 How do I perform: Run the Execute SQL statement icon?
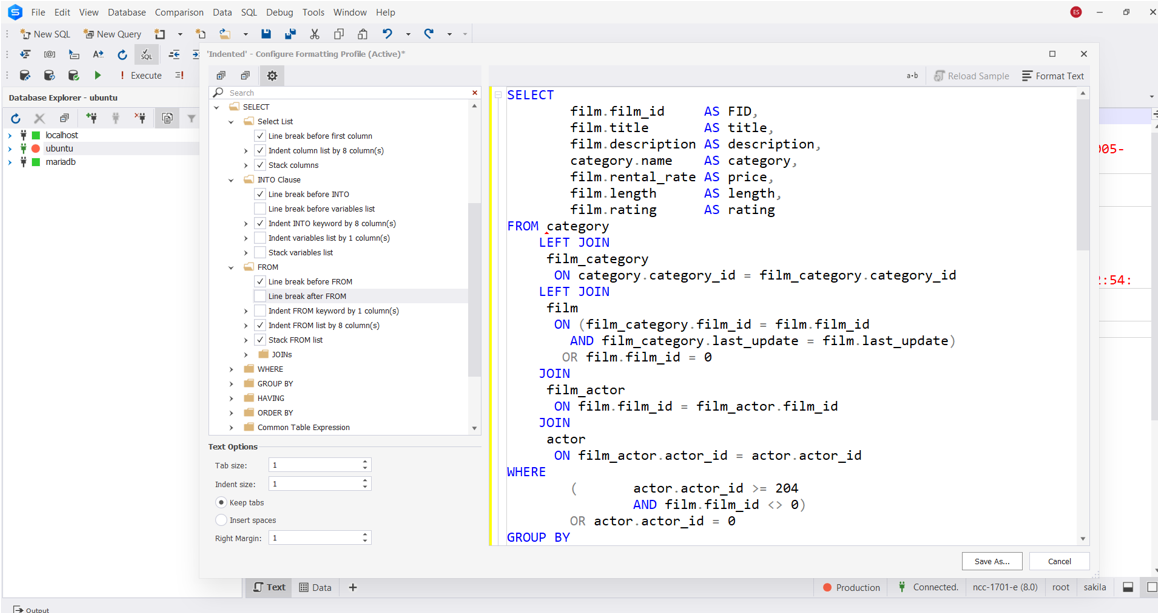click(134, 75)
